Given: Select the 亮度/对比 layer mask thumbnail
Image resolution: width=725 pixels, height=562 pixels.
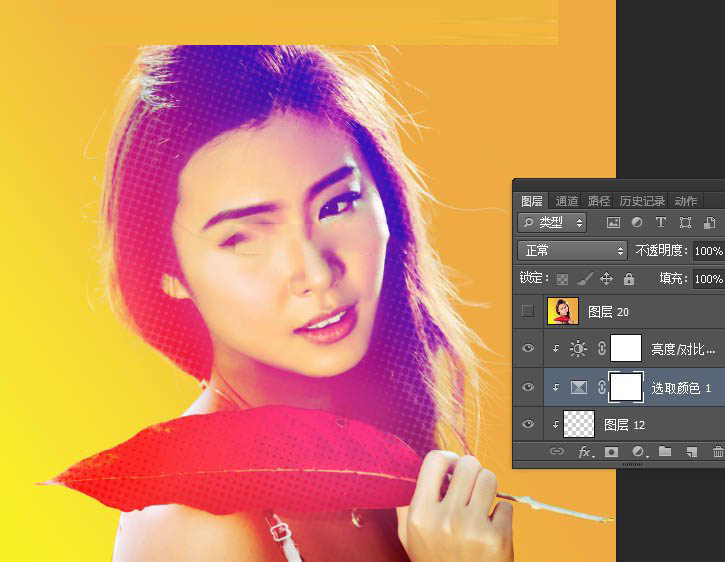Looking at the screenshot, I should [x=626, y=348].
